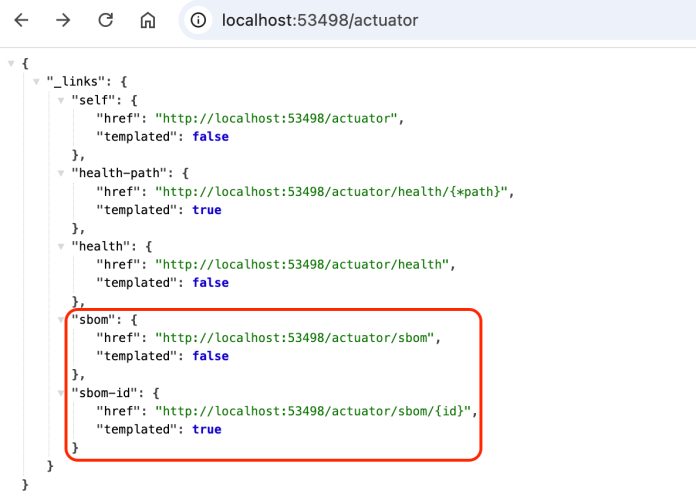Collapse the "_links" node
Image resolution: width=696 pixels, height=501 pixels.
[36, 81]
